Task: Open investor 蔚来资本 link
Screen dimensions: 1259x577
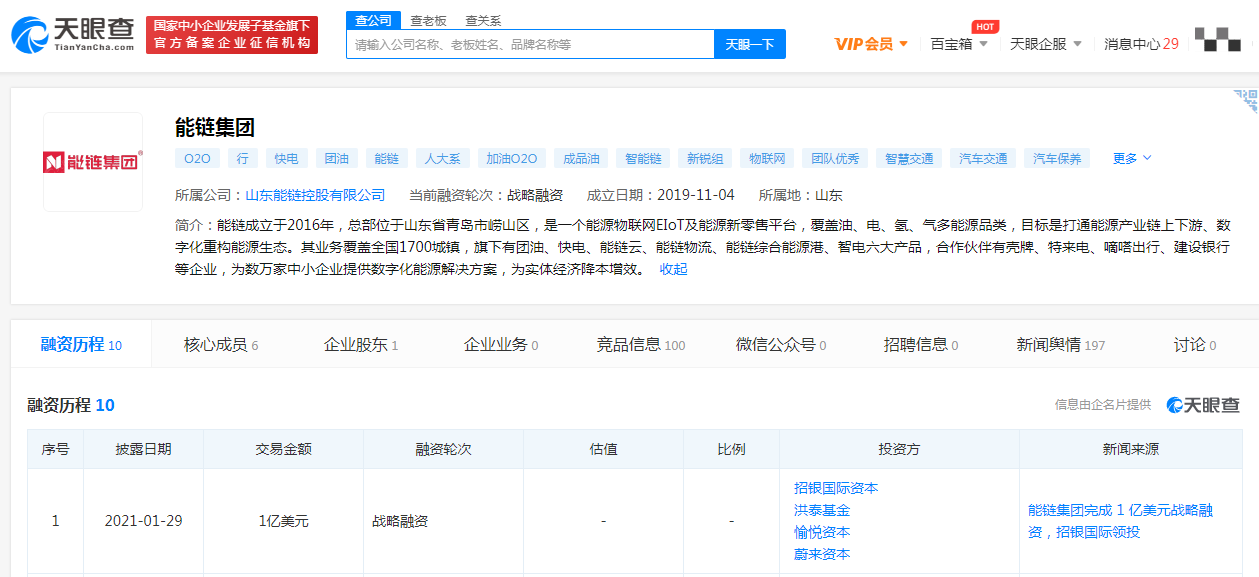Action: coord(822,554)
